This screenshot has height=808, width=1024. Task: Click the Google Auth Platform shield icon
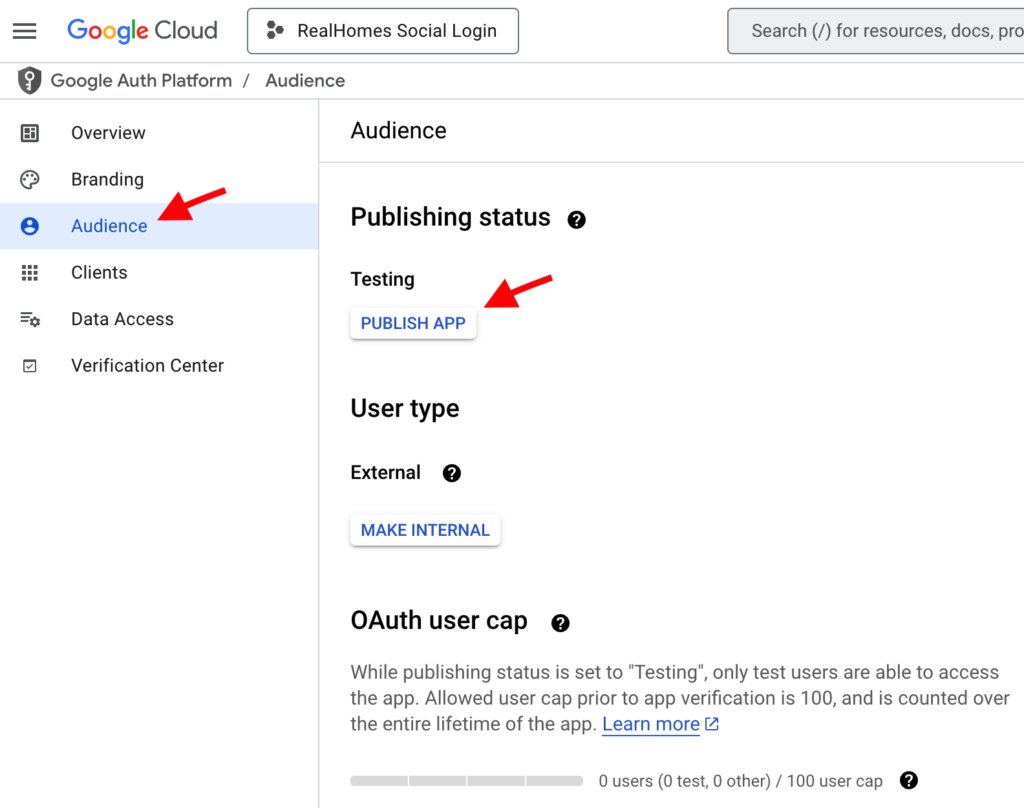[29, 80]
